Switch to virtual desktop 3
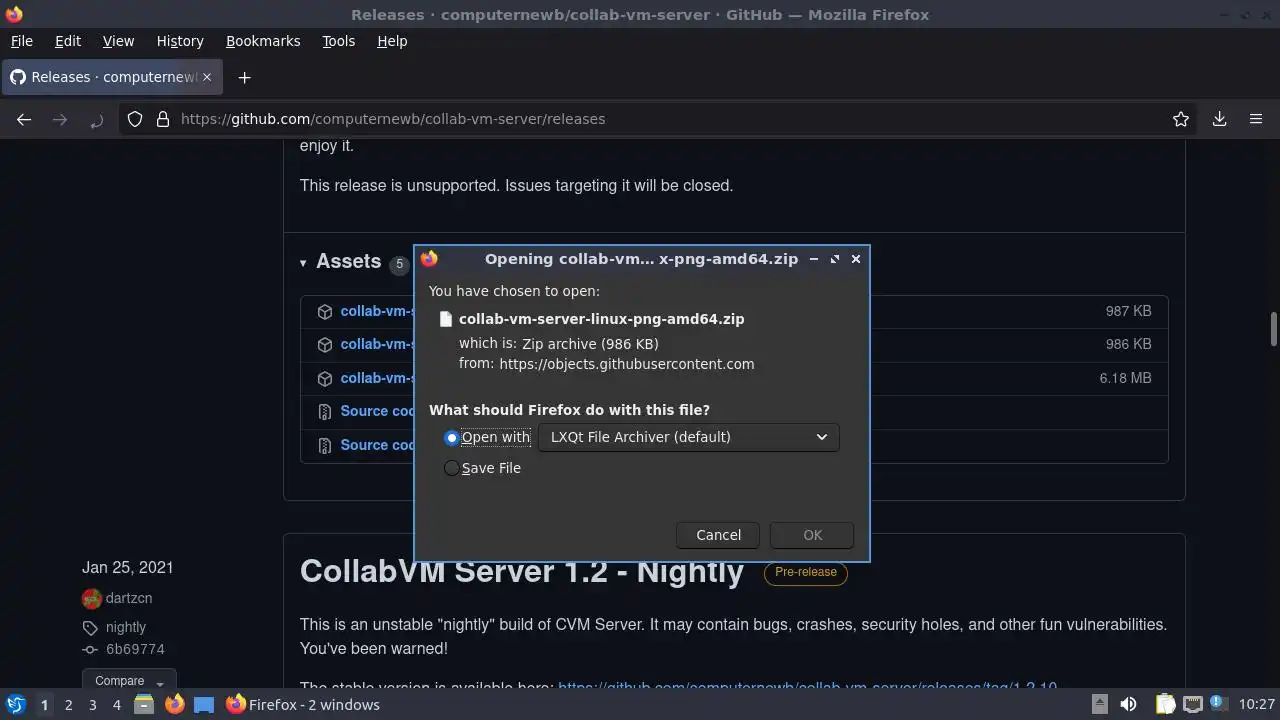The height and width of the screenshot is (720, 1280). (x=92, y=705)
